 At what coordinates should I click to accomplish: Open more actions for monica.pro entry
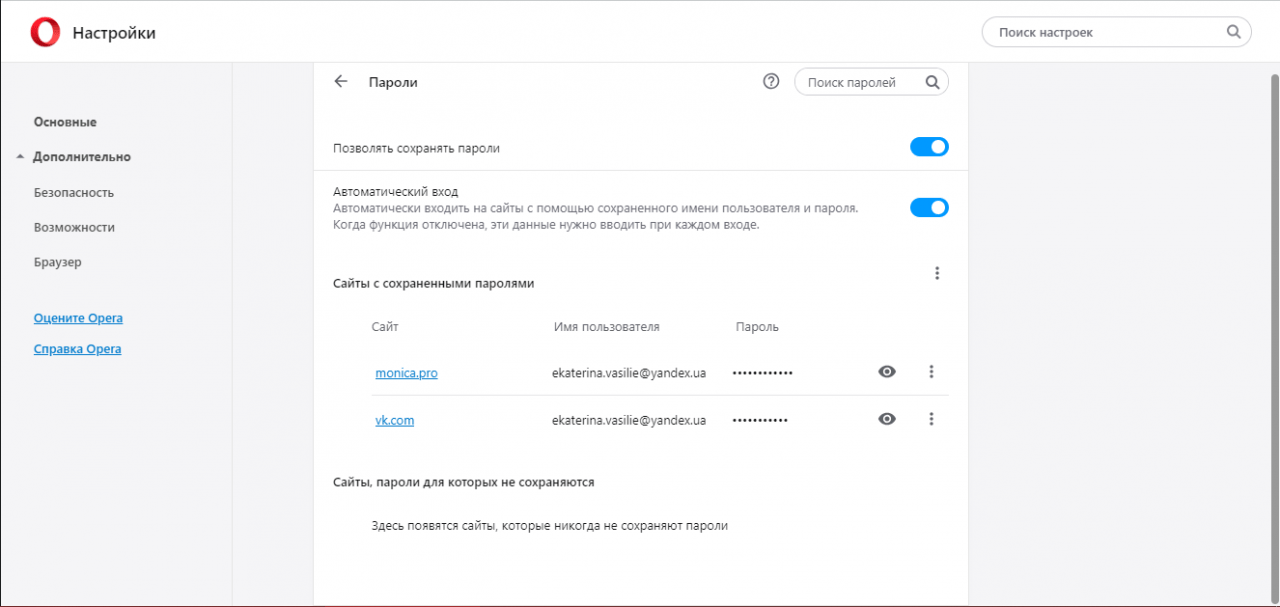tap(931, 372)
